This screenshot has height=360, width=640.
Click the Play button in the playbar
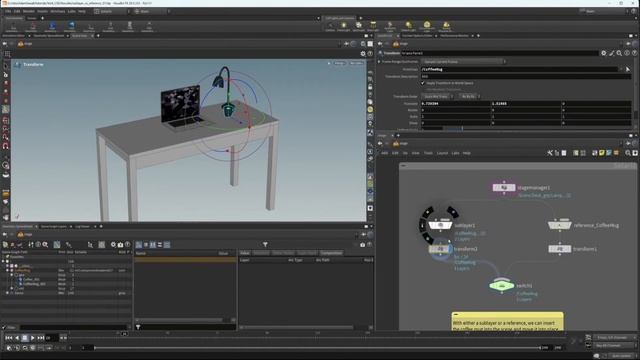point(33,338)
